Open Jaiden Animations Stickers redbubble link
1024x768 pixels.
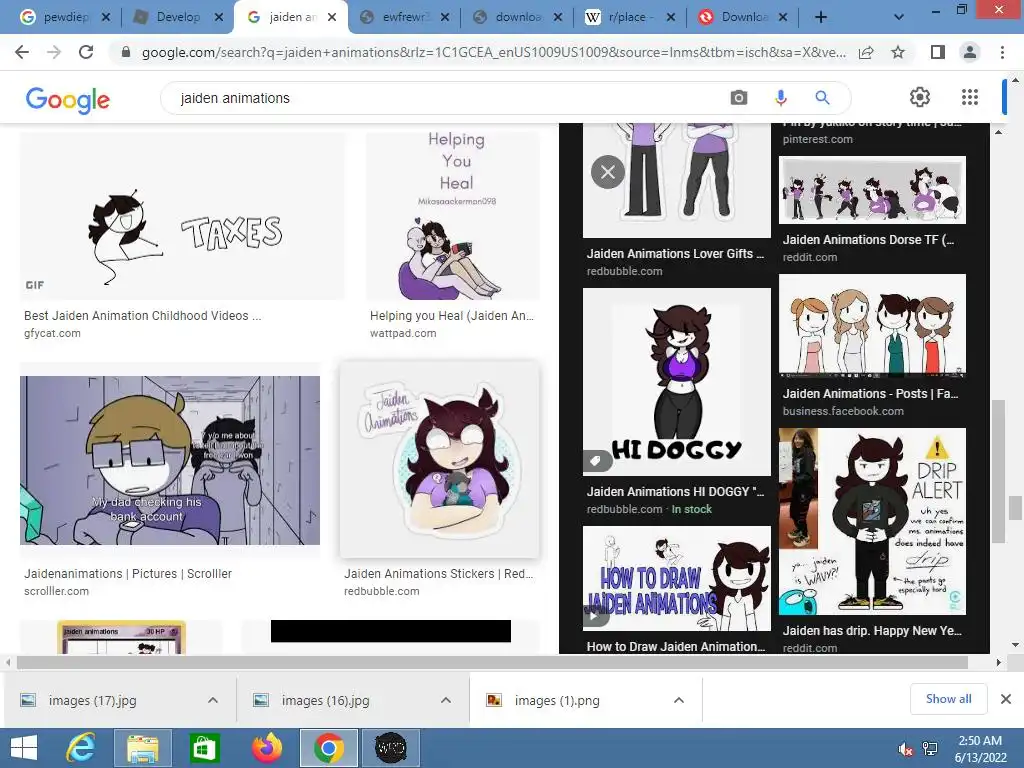[439, 573]
